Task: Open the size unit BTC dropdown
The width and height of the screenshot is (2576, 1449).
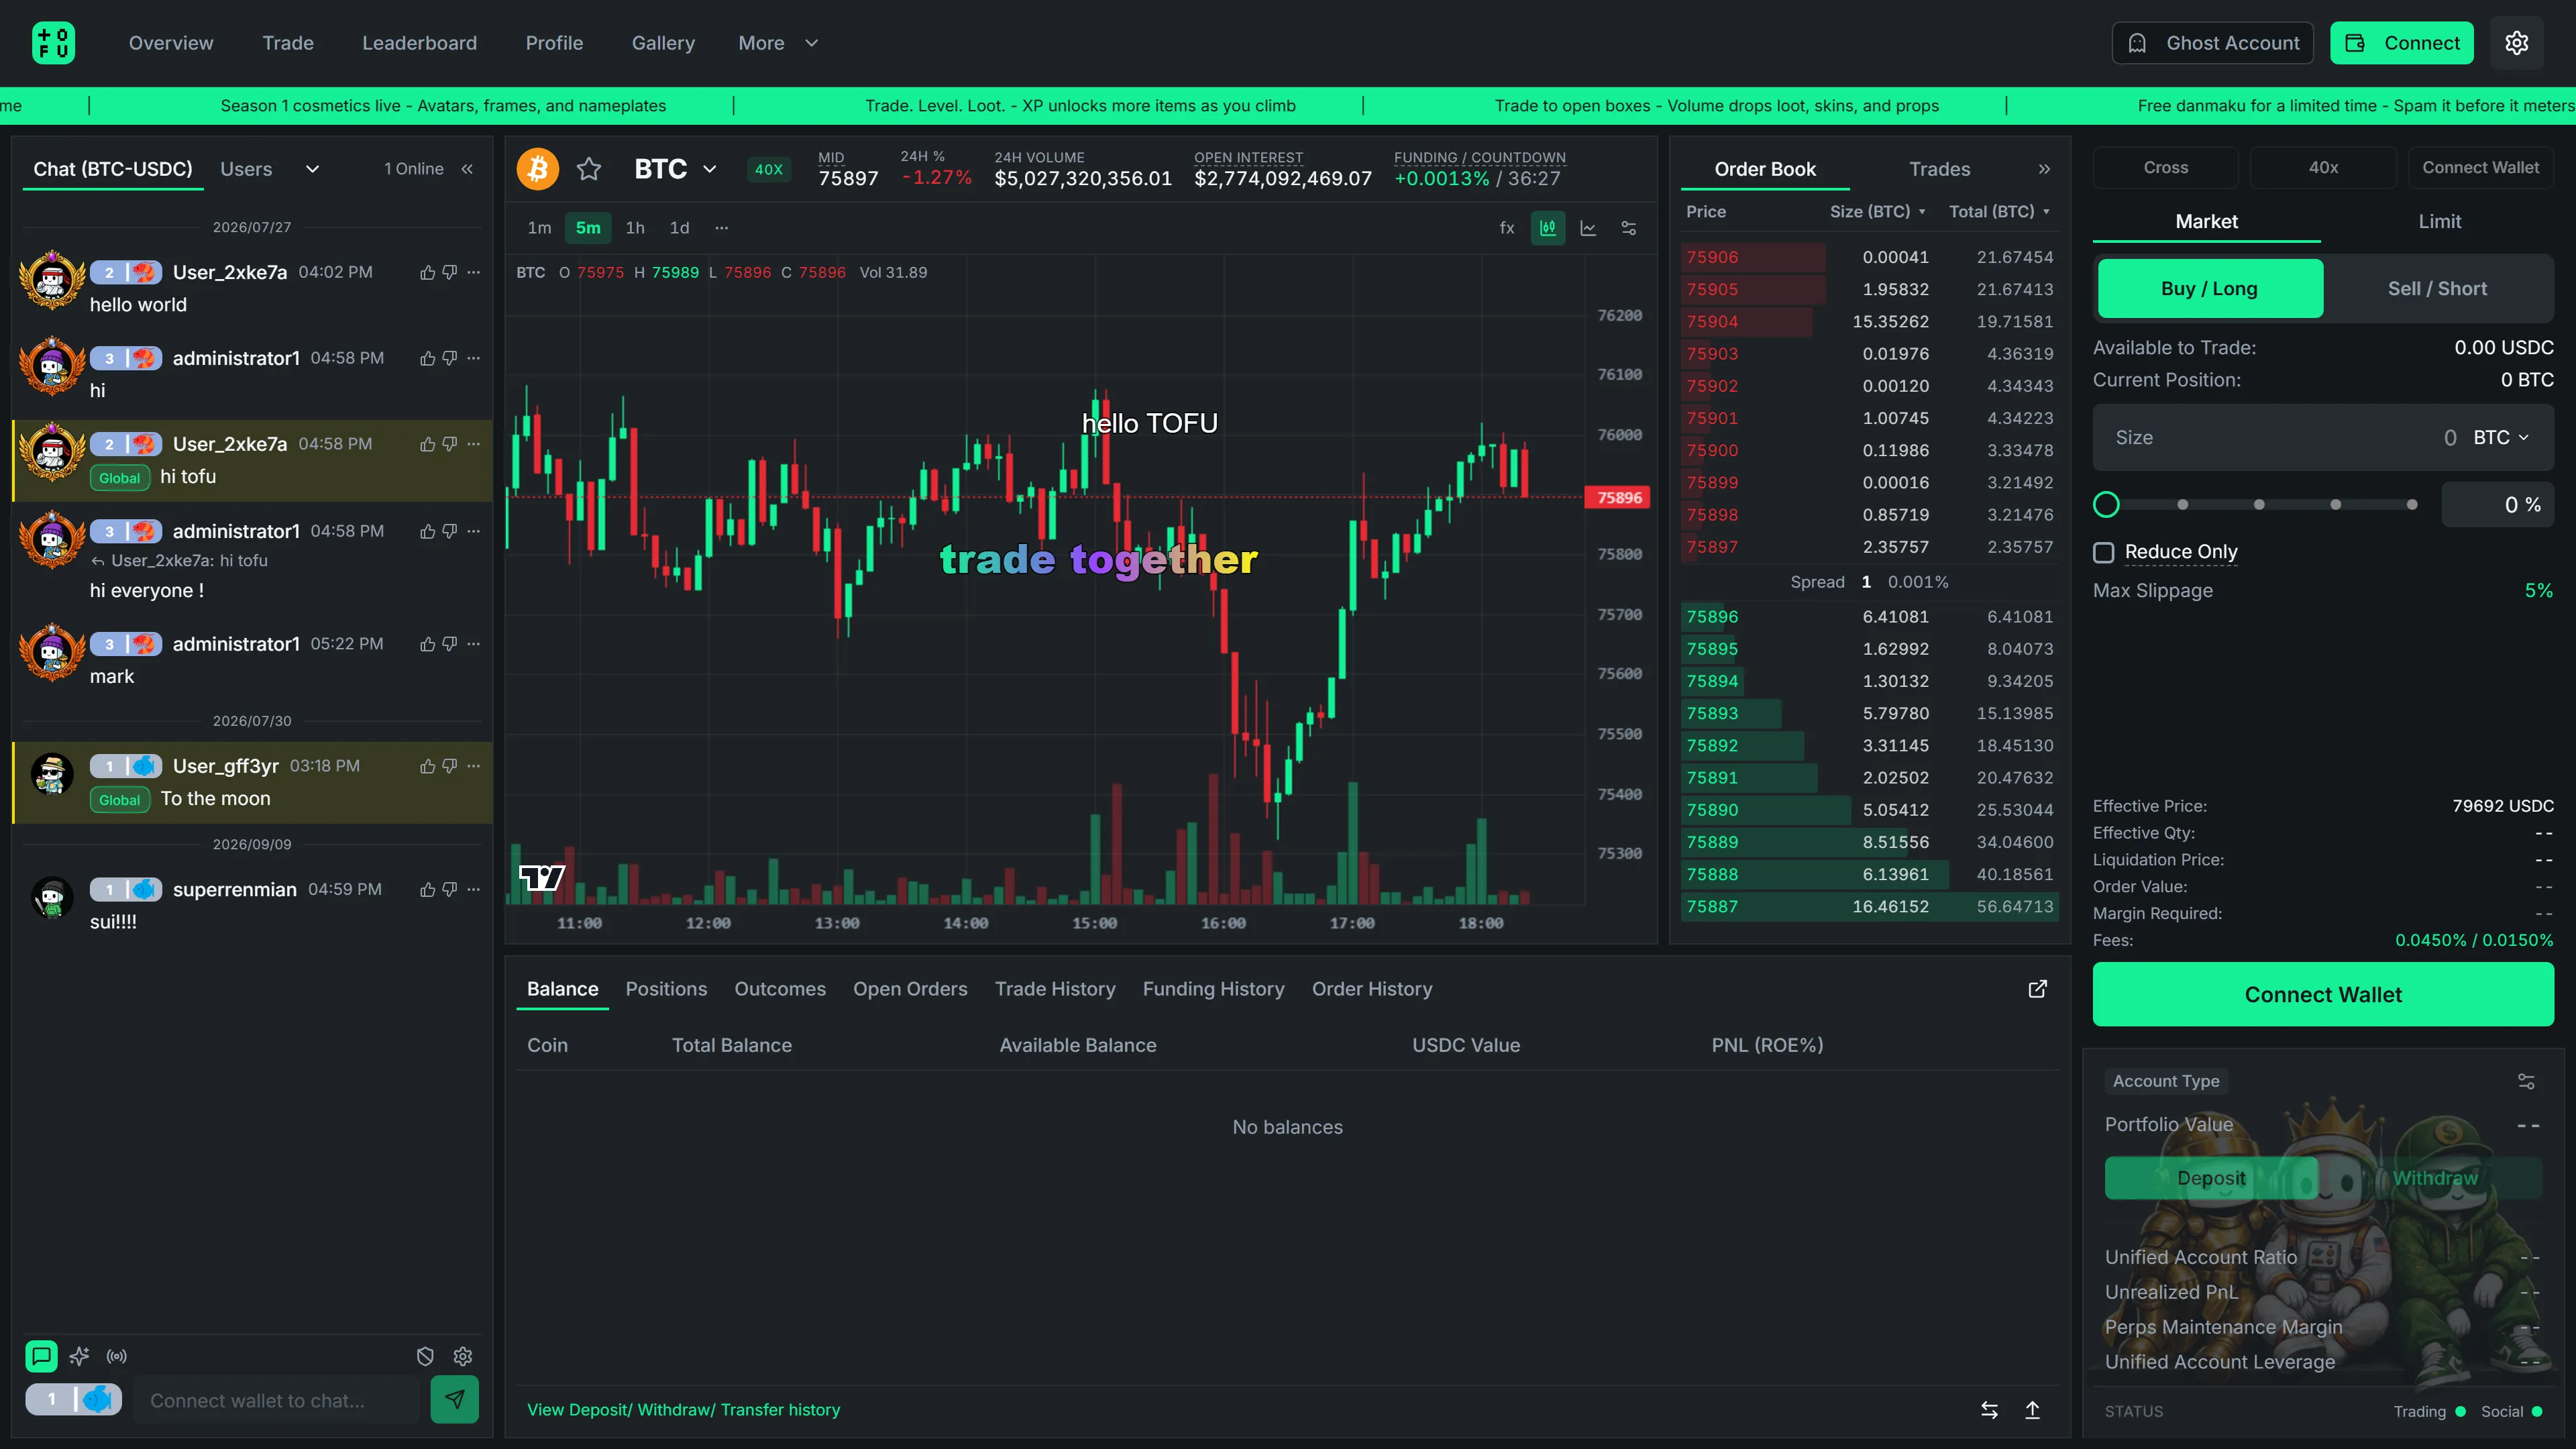Action: [x=2501, y=437]
